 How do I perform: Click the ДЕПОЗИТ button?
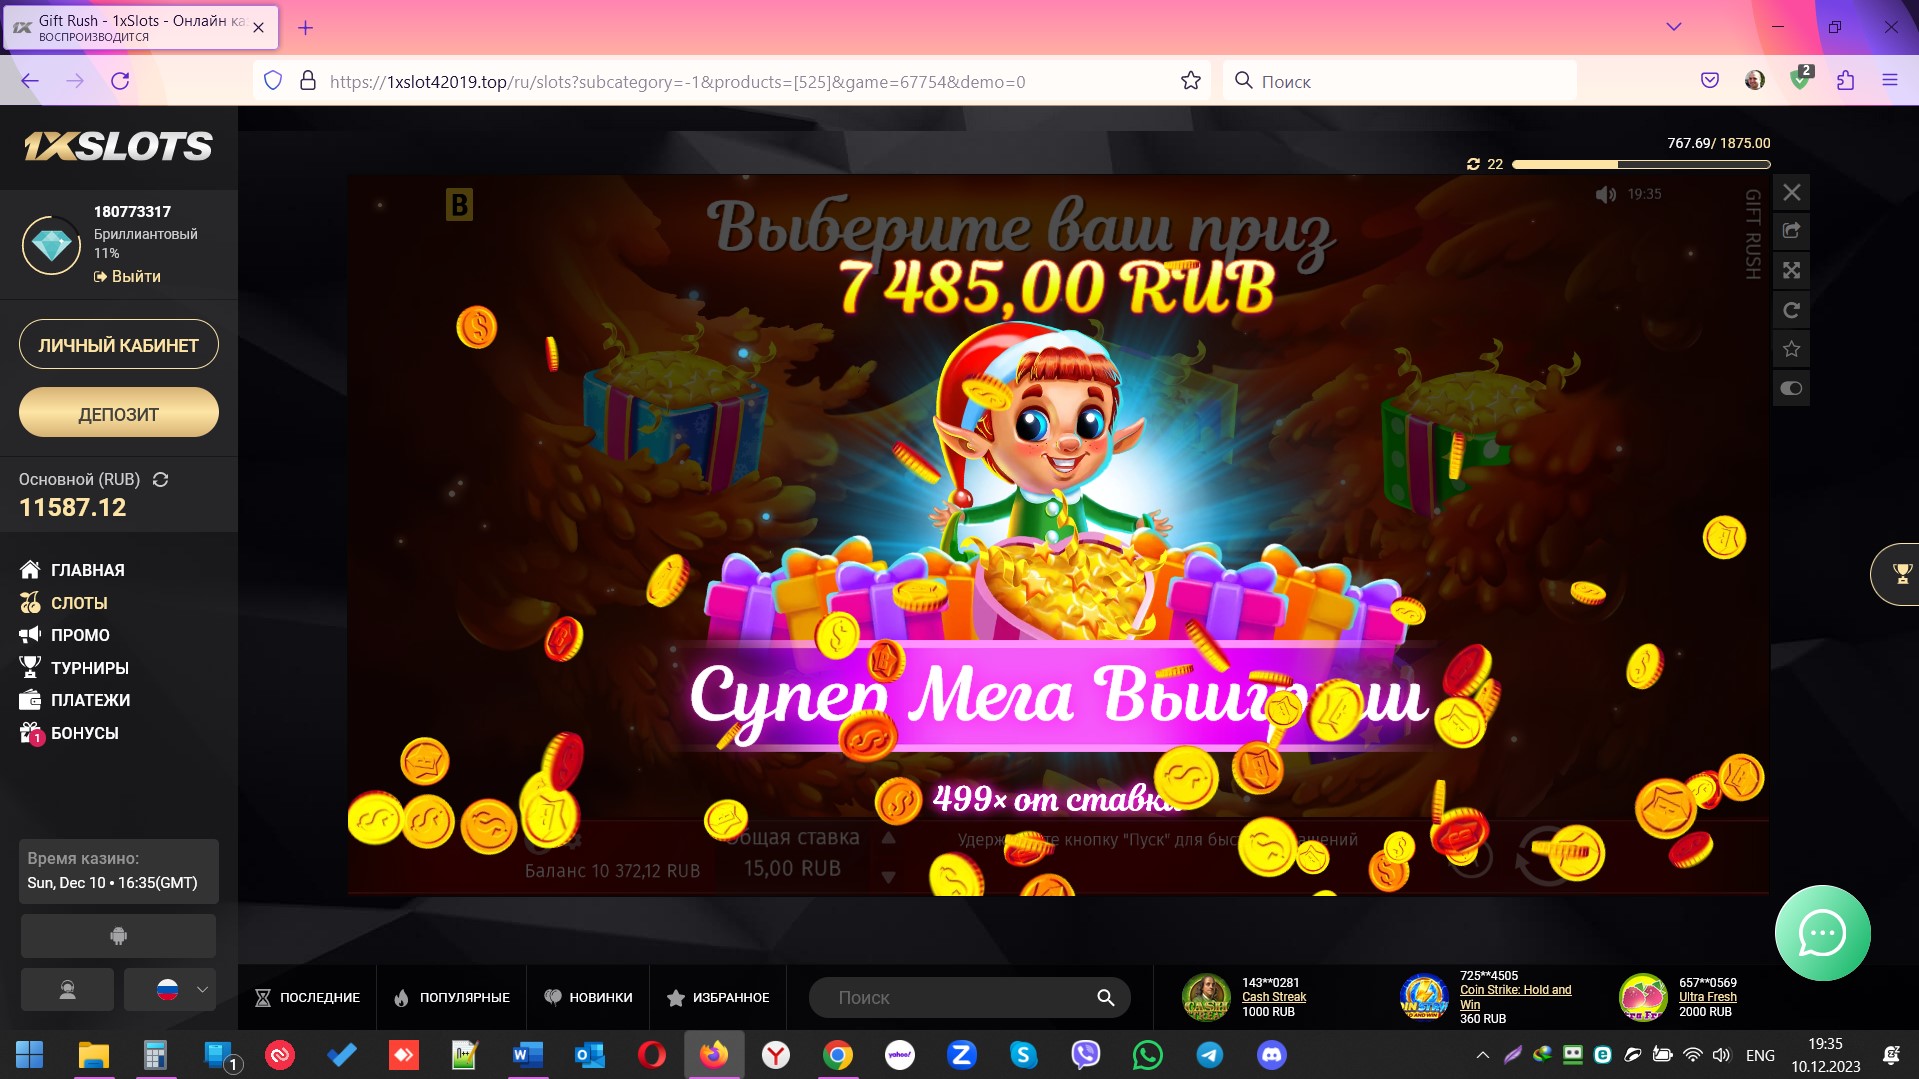click(x=119, y=413)
